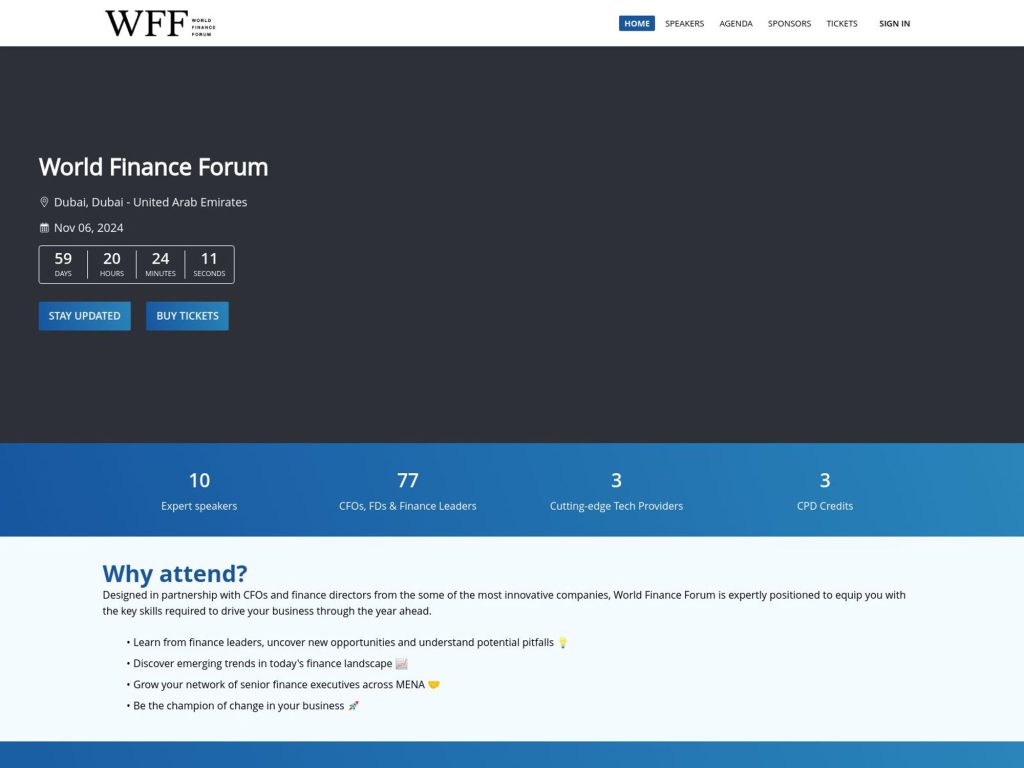The width and height of the screenshot is (1024, 768).
Task: Click the chart emoji beside emerging trends bullet
Action: 400,663
